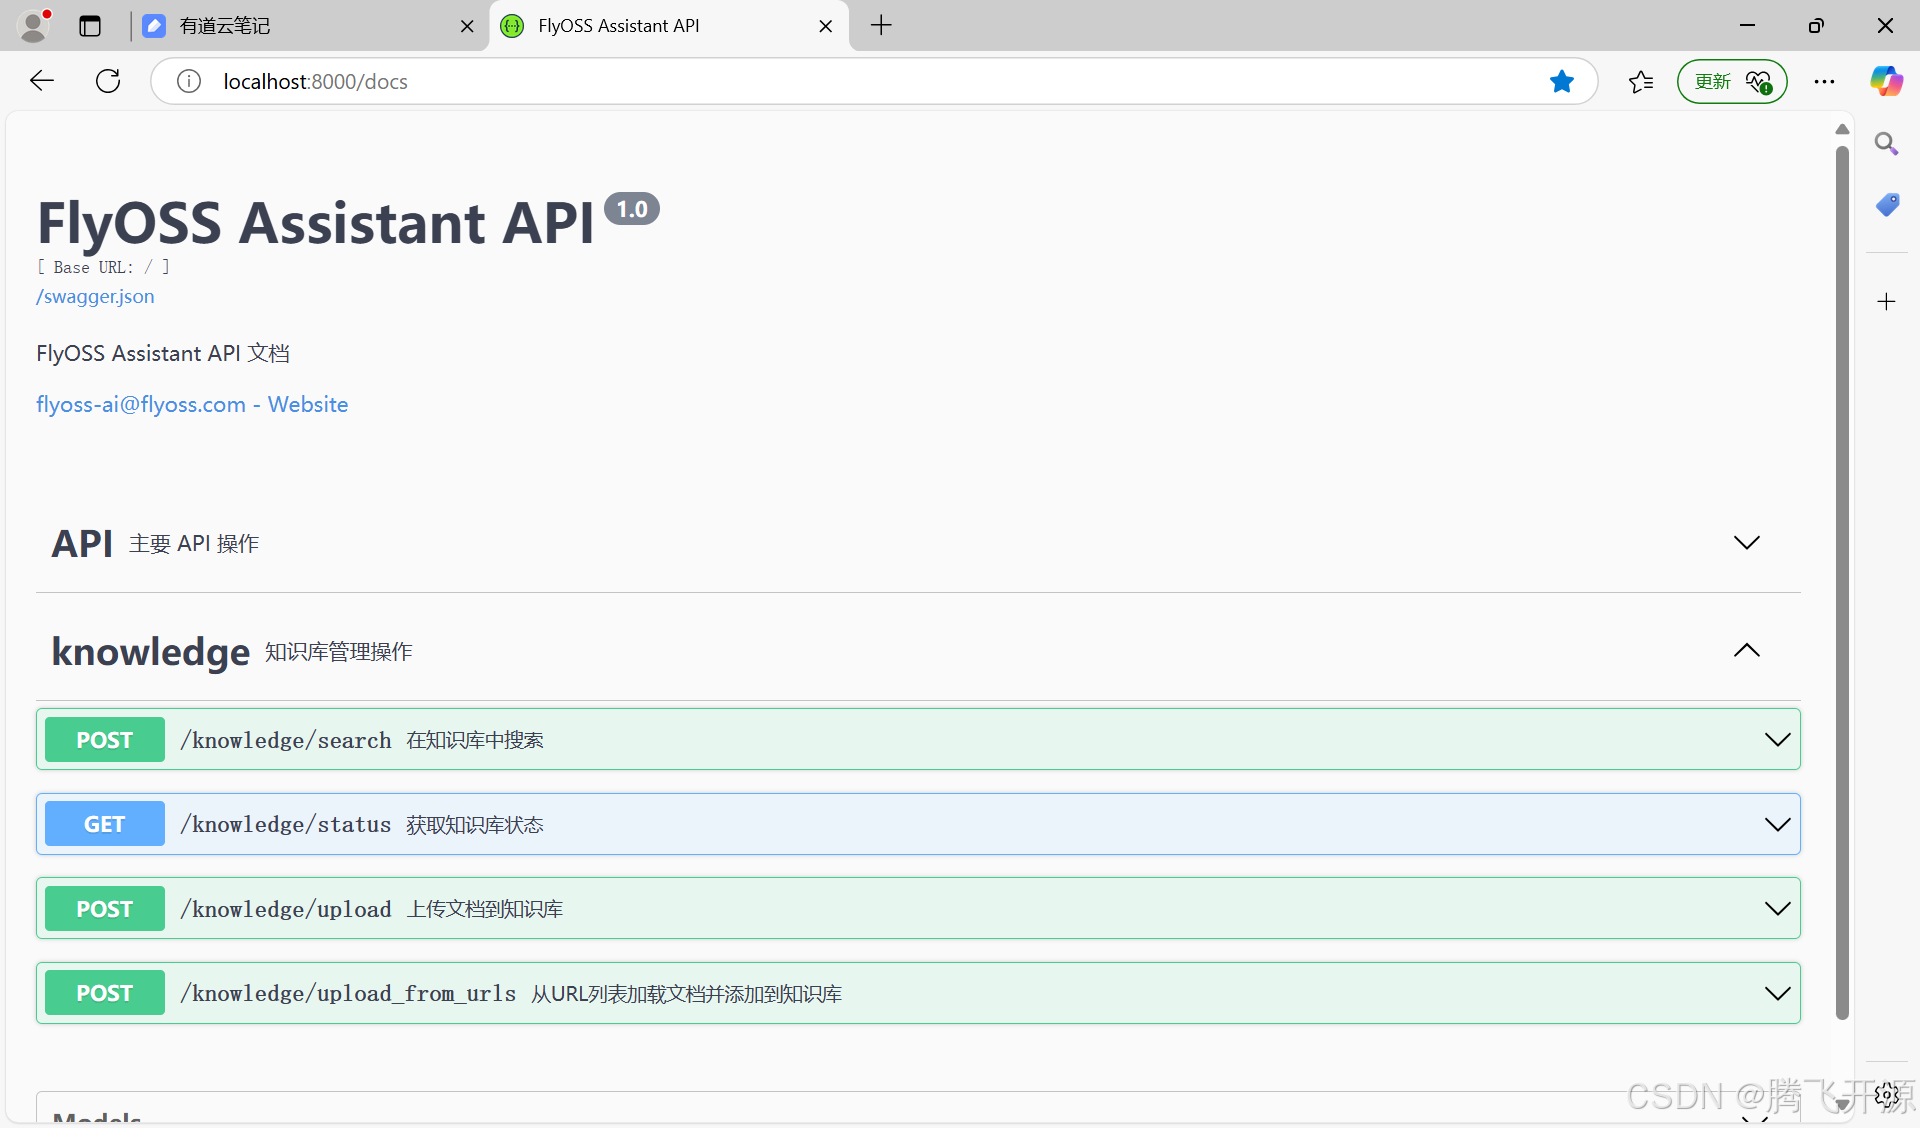Click the page vertical scrollbar

(x=1842, y=580)
